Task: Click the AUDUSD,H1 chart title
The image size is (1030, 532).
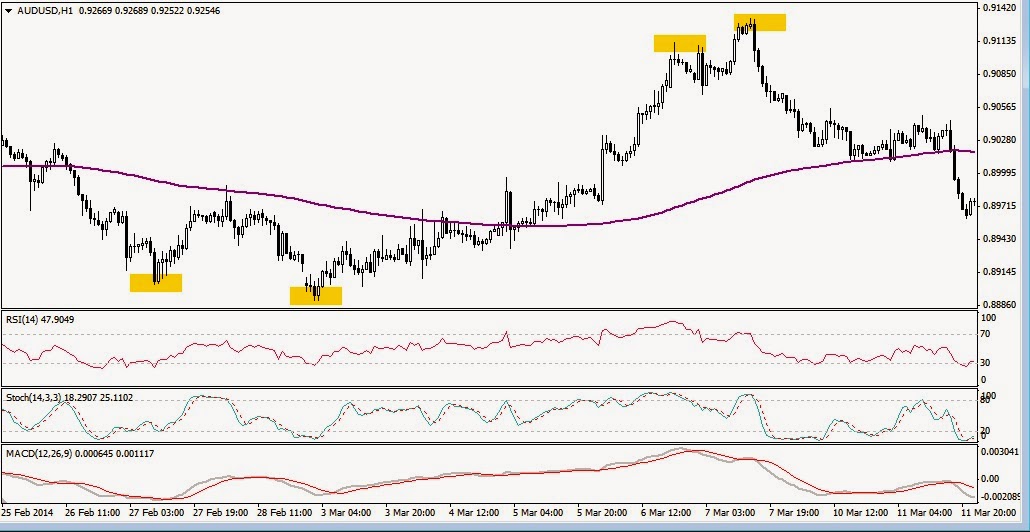Action: pyautogui.click(x=44, y=11)
